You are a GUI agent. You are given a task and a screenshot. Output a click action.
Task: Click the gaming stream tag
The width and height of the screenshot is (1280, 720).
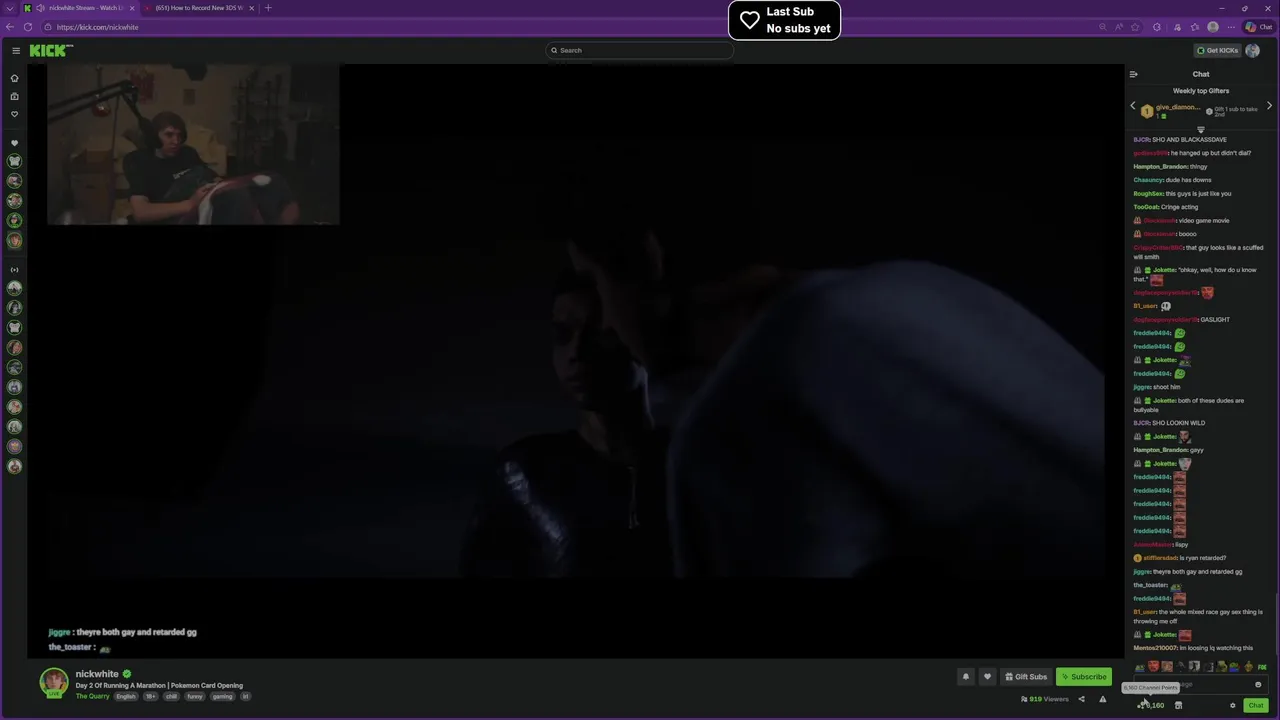click(x=222, y=696)
